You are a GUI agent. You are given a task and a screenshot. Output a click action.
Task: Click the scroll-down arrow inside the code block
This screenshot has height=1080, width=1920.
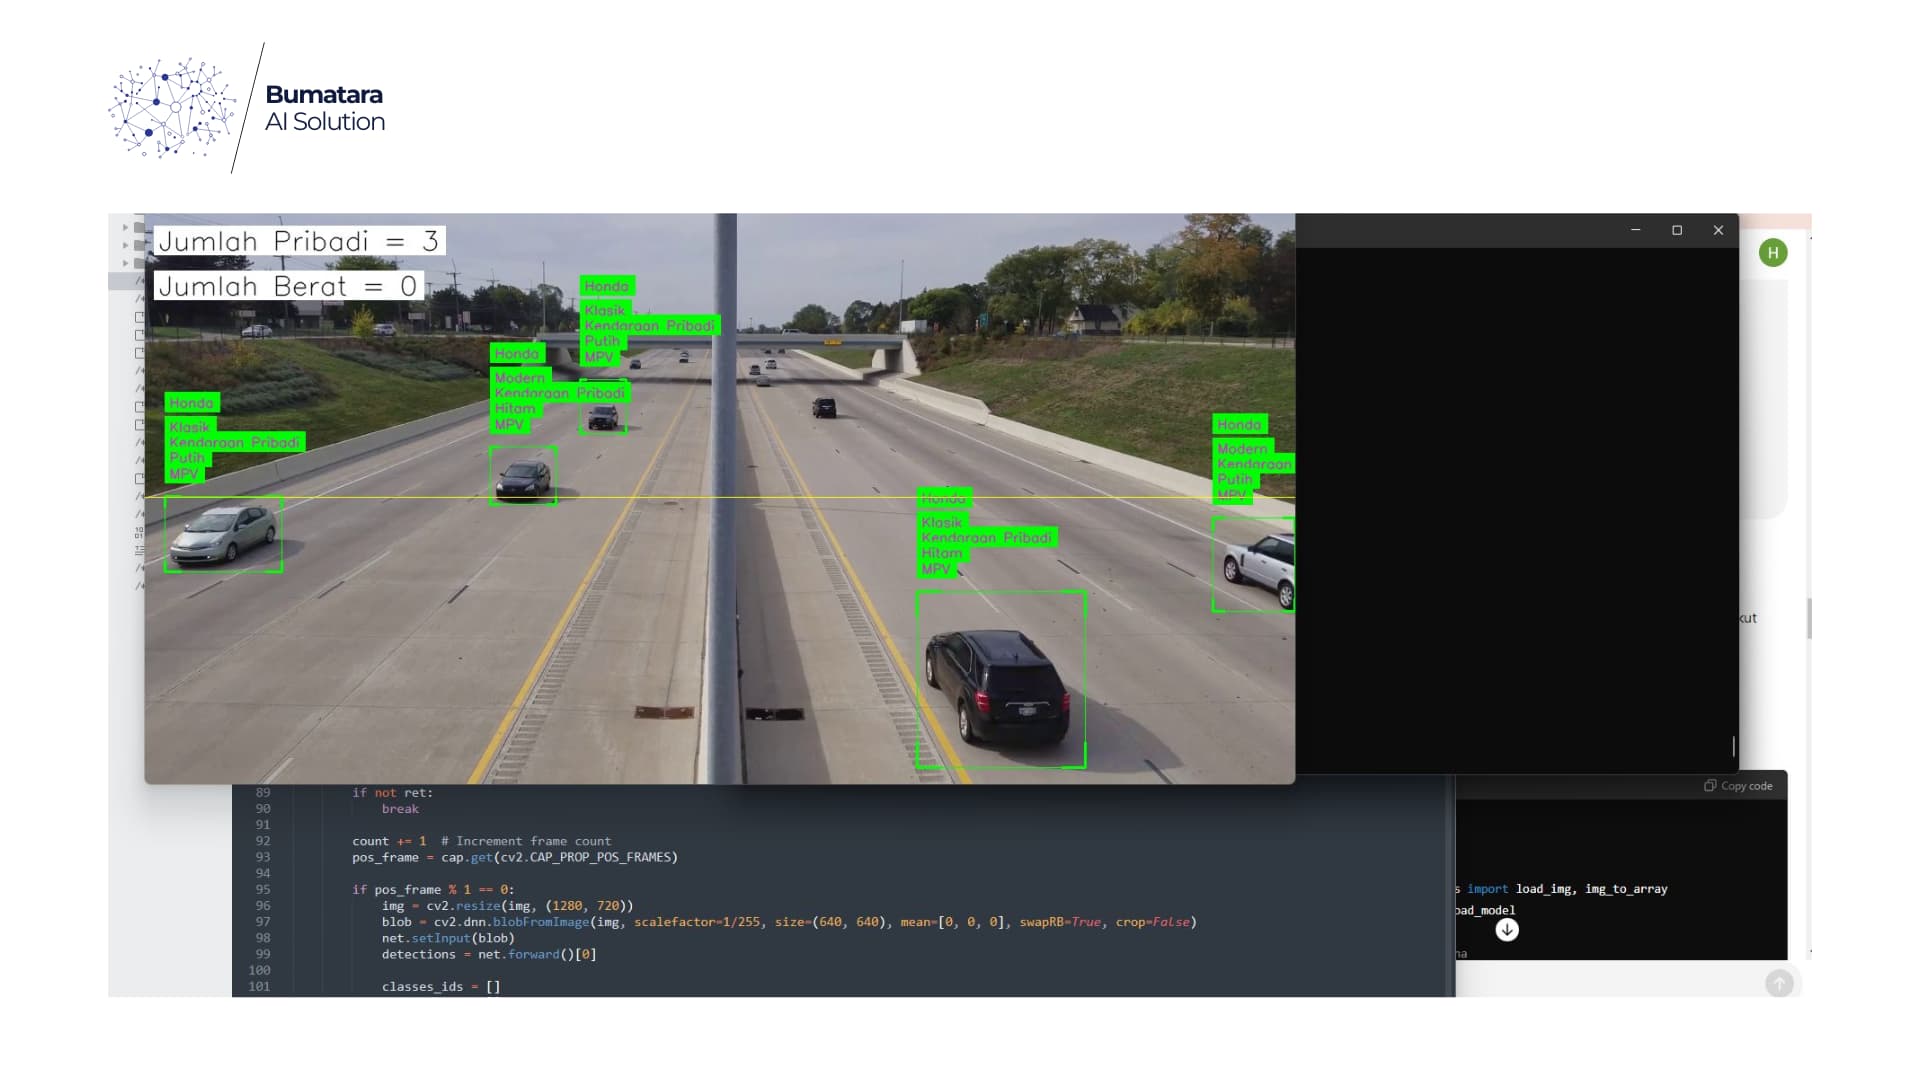pos(1507,930)
